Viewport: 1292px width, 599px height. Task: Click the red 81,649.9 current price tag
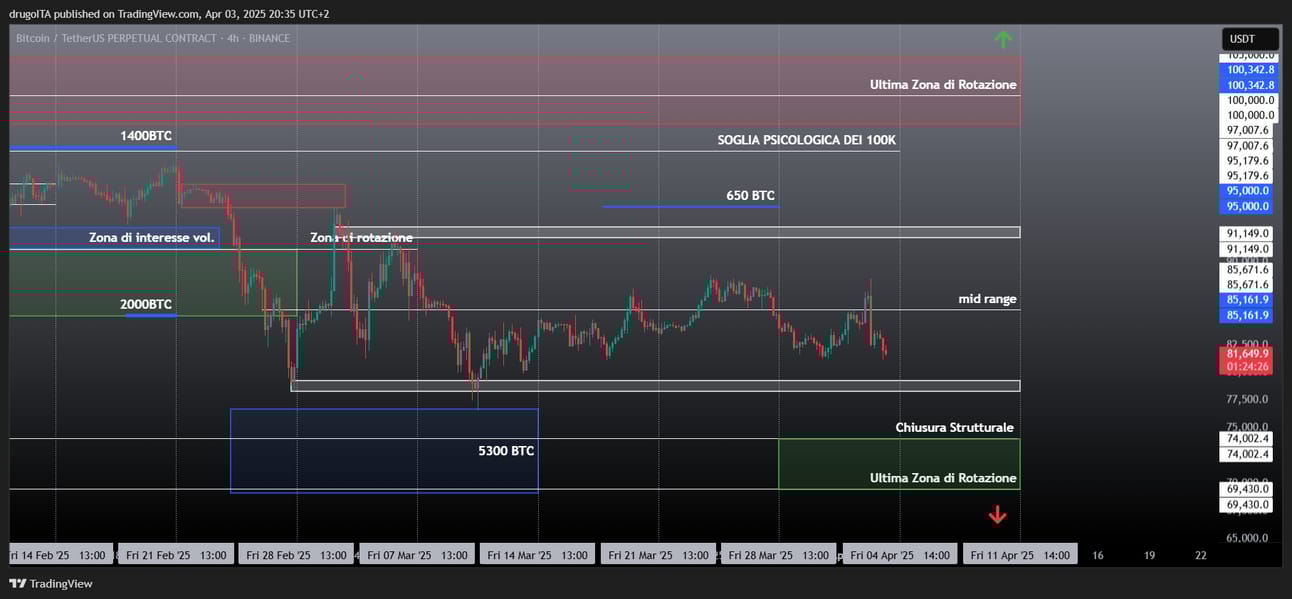[1248, 353]
